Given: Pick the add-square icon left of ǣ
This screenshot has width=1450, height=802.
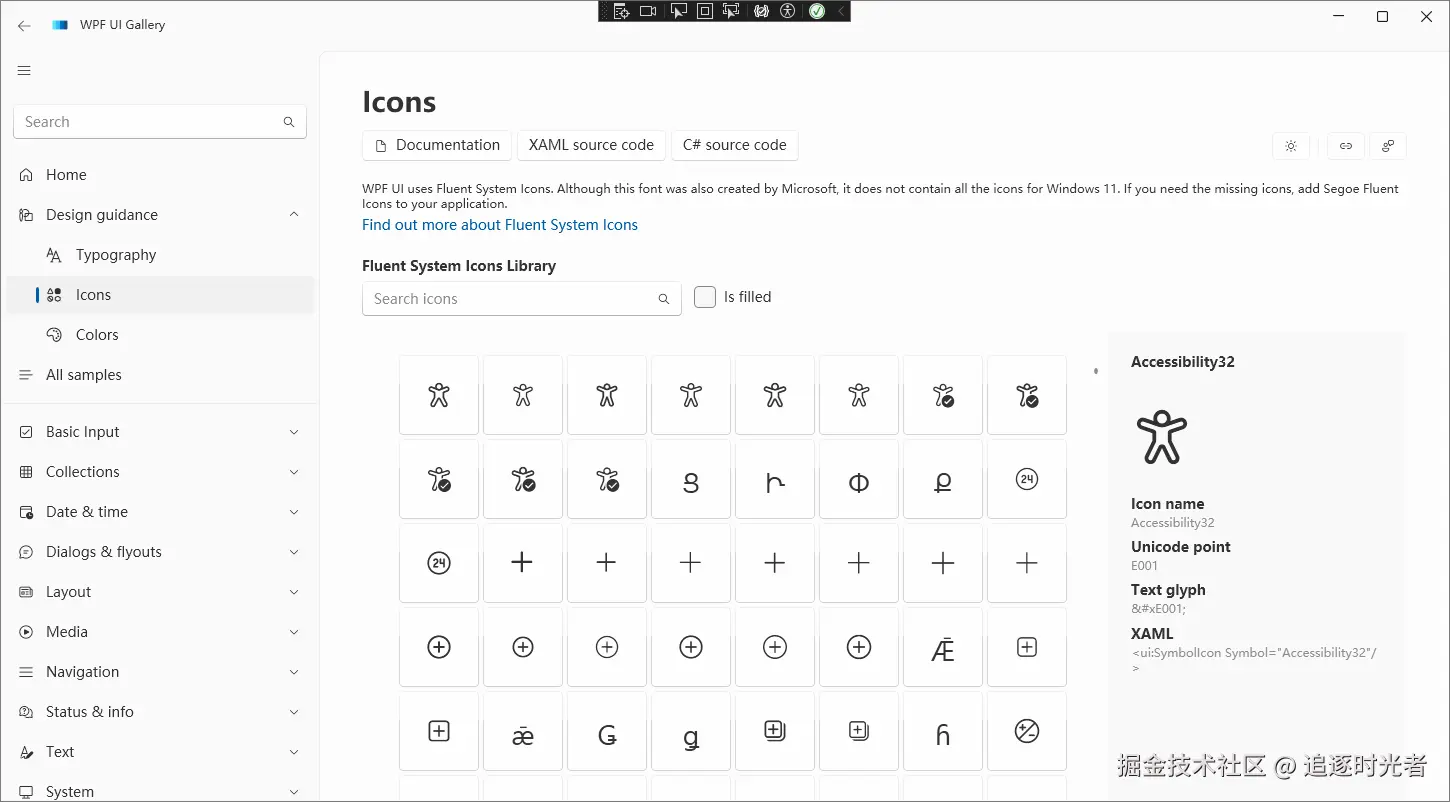Looking at the screenshot, I should [439, 731].
